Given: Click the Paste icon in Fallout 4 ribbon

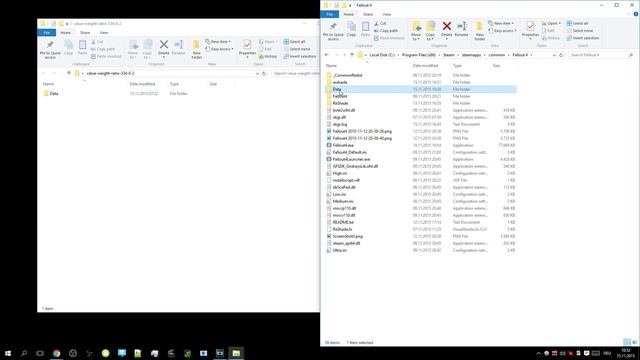Looking at the screenshot, I should click(x=365, y=29).
